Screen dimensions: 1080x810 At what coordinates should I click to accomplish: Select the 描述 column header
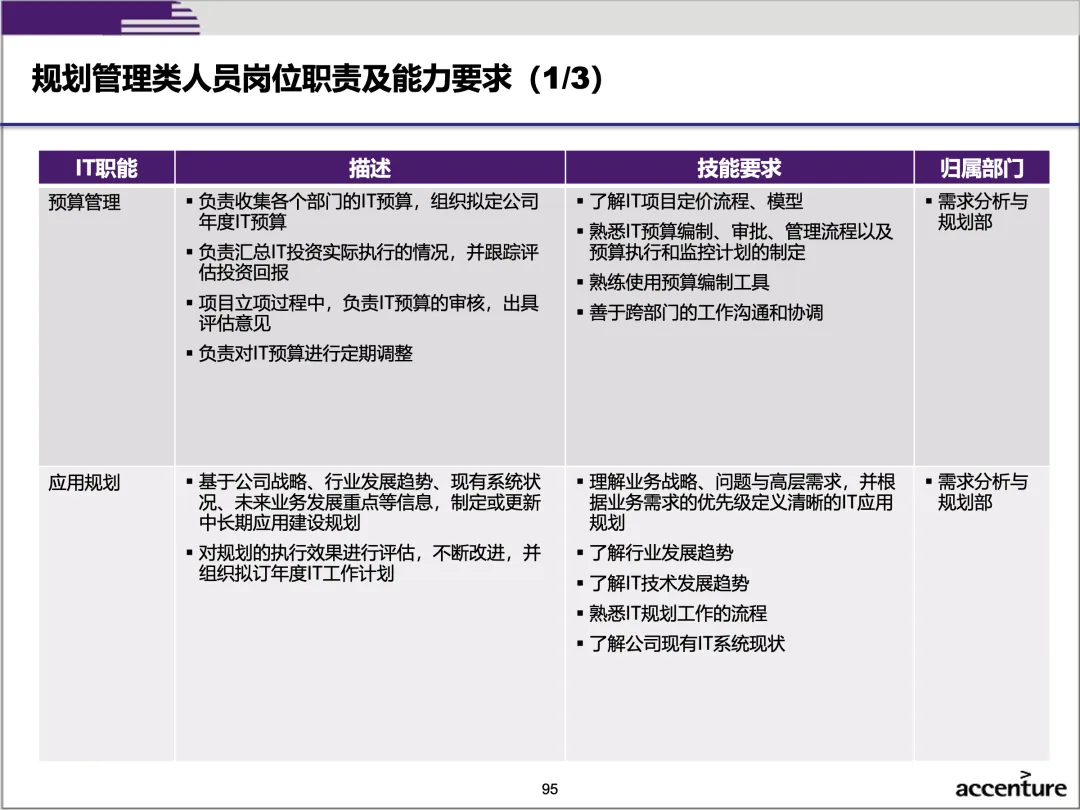click(x=370, y=167)
